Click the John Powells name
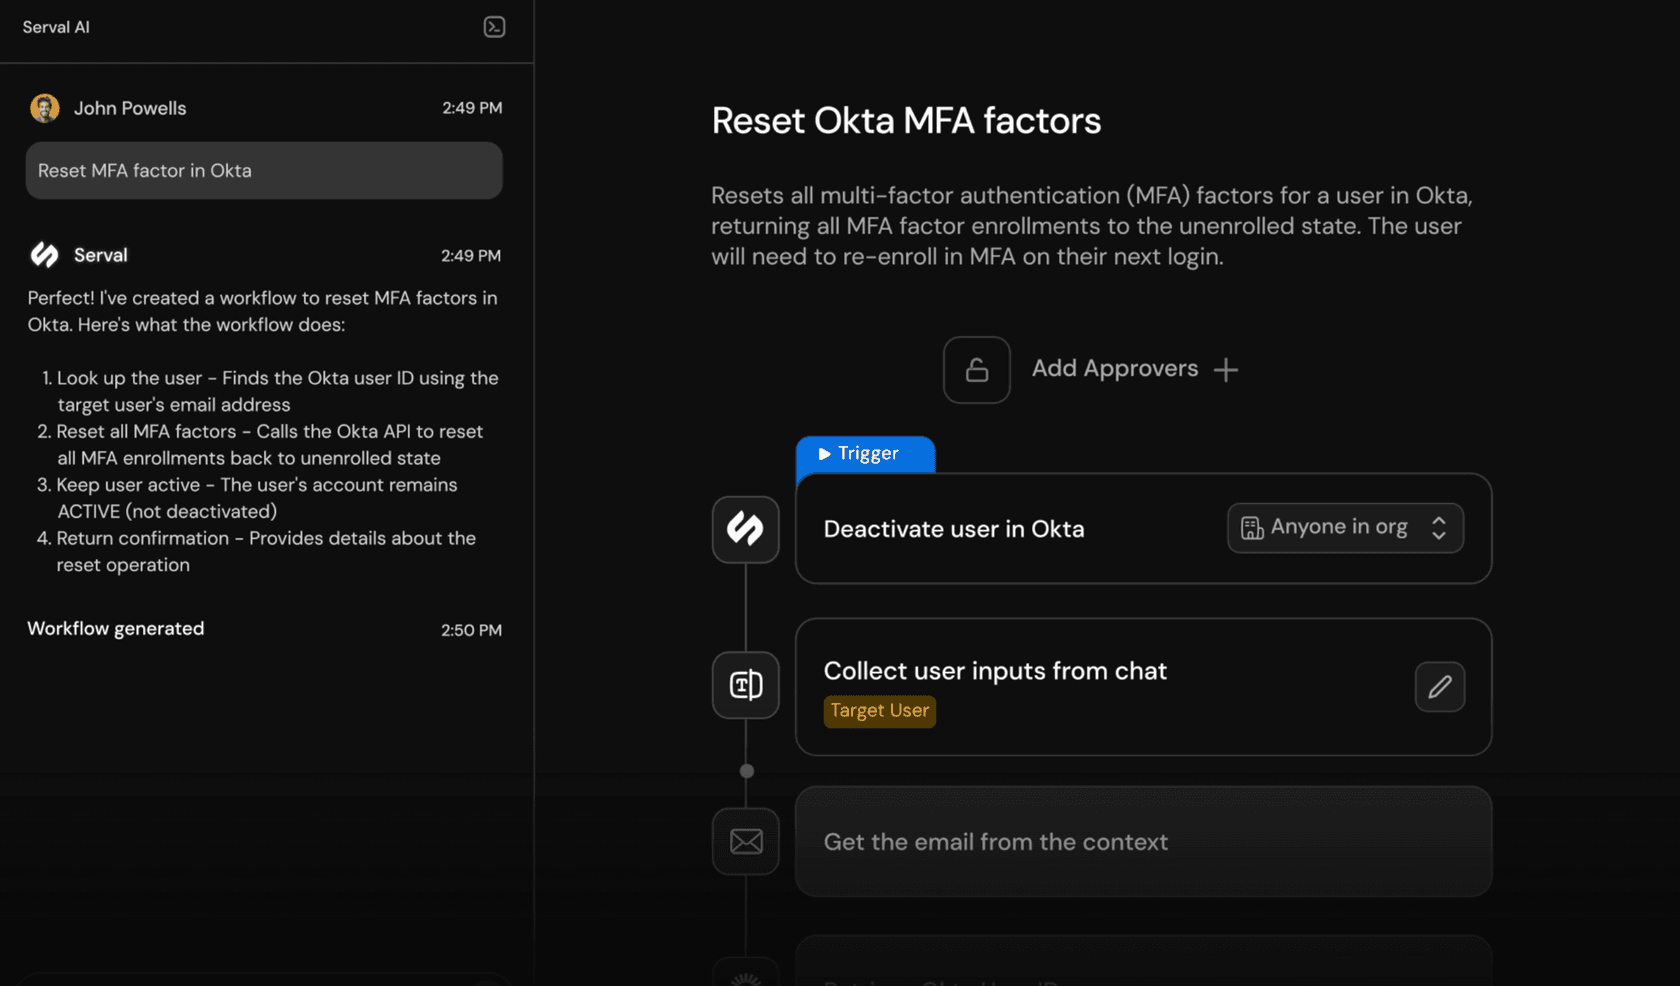The width and height of the screenshot is (1680, 986). (x=130, y=108)
